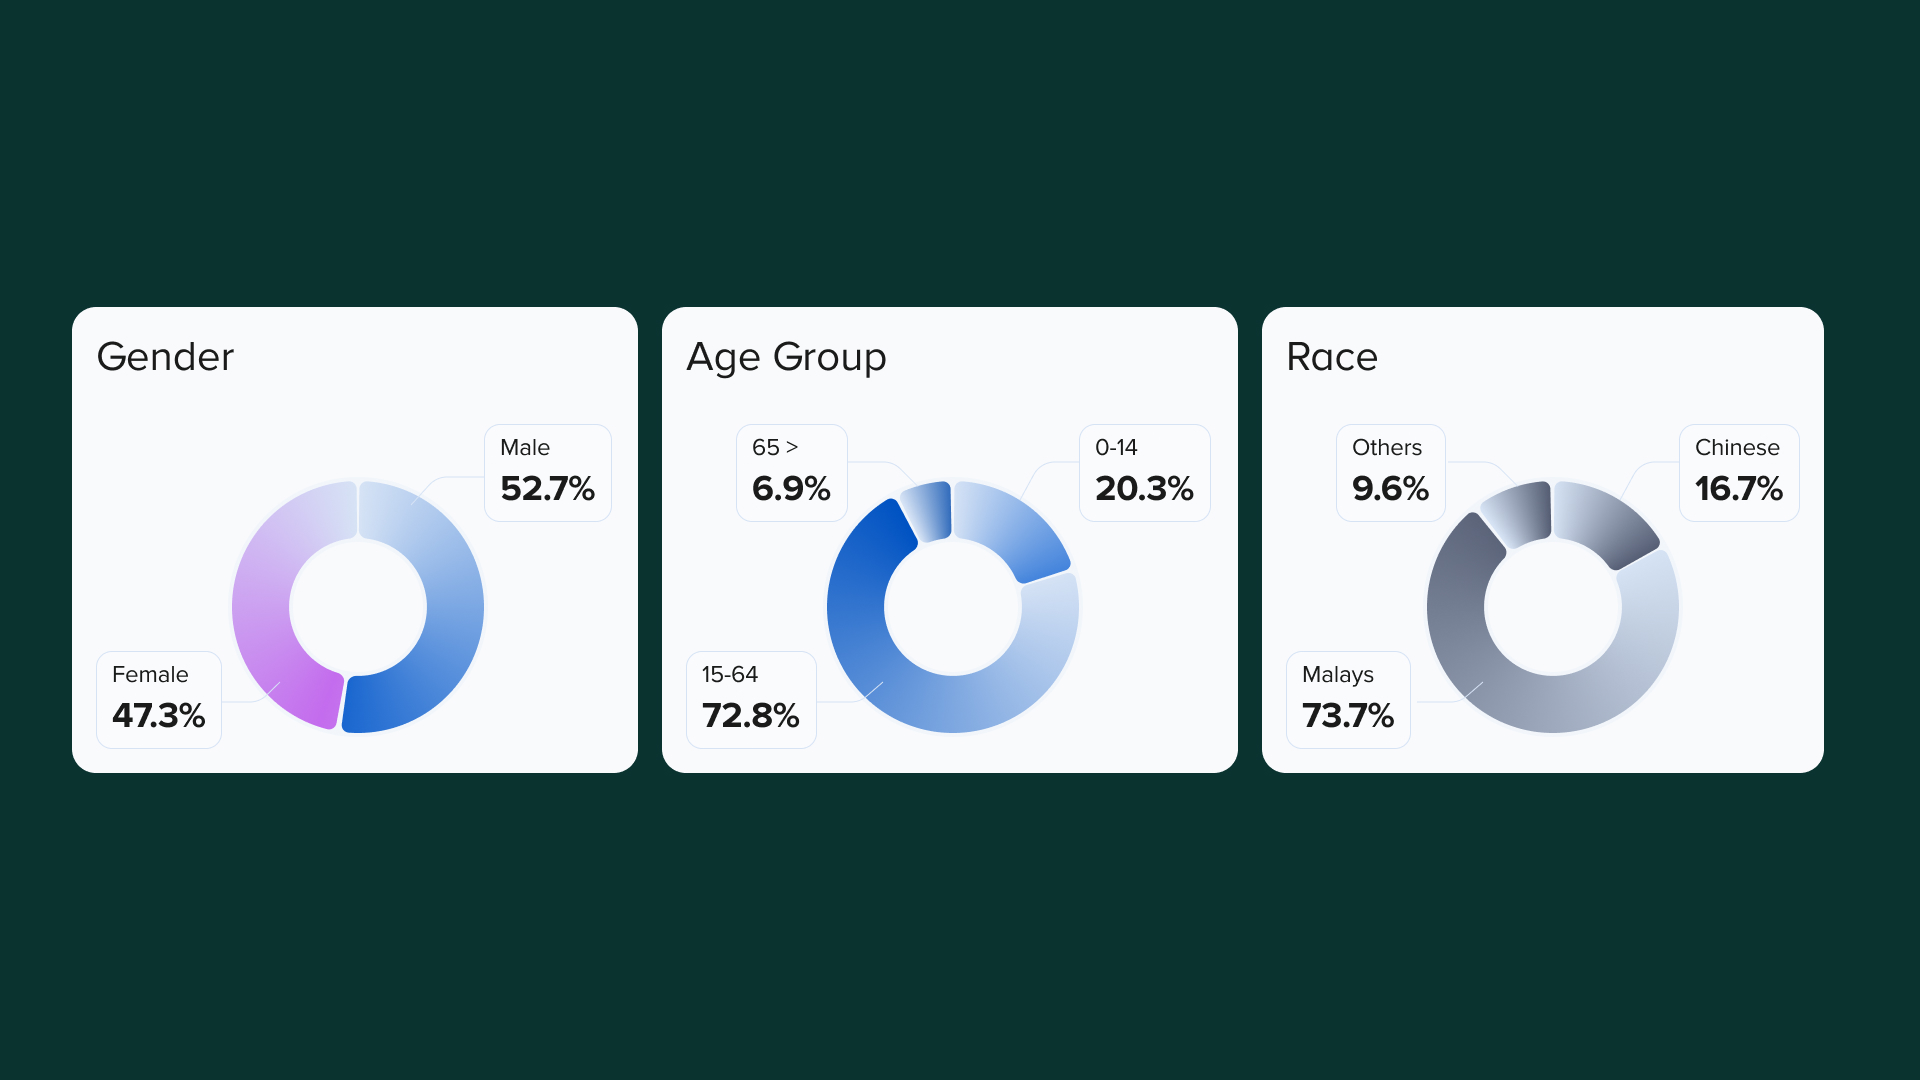This screenshot has height=1080, width=1920.
Task: Select the Chinese 16.7% label box
Action: tap(1738, 472)
